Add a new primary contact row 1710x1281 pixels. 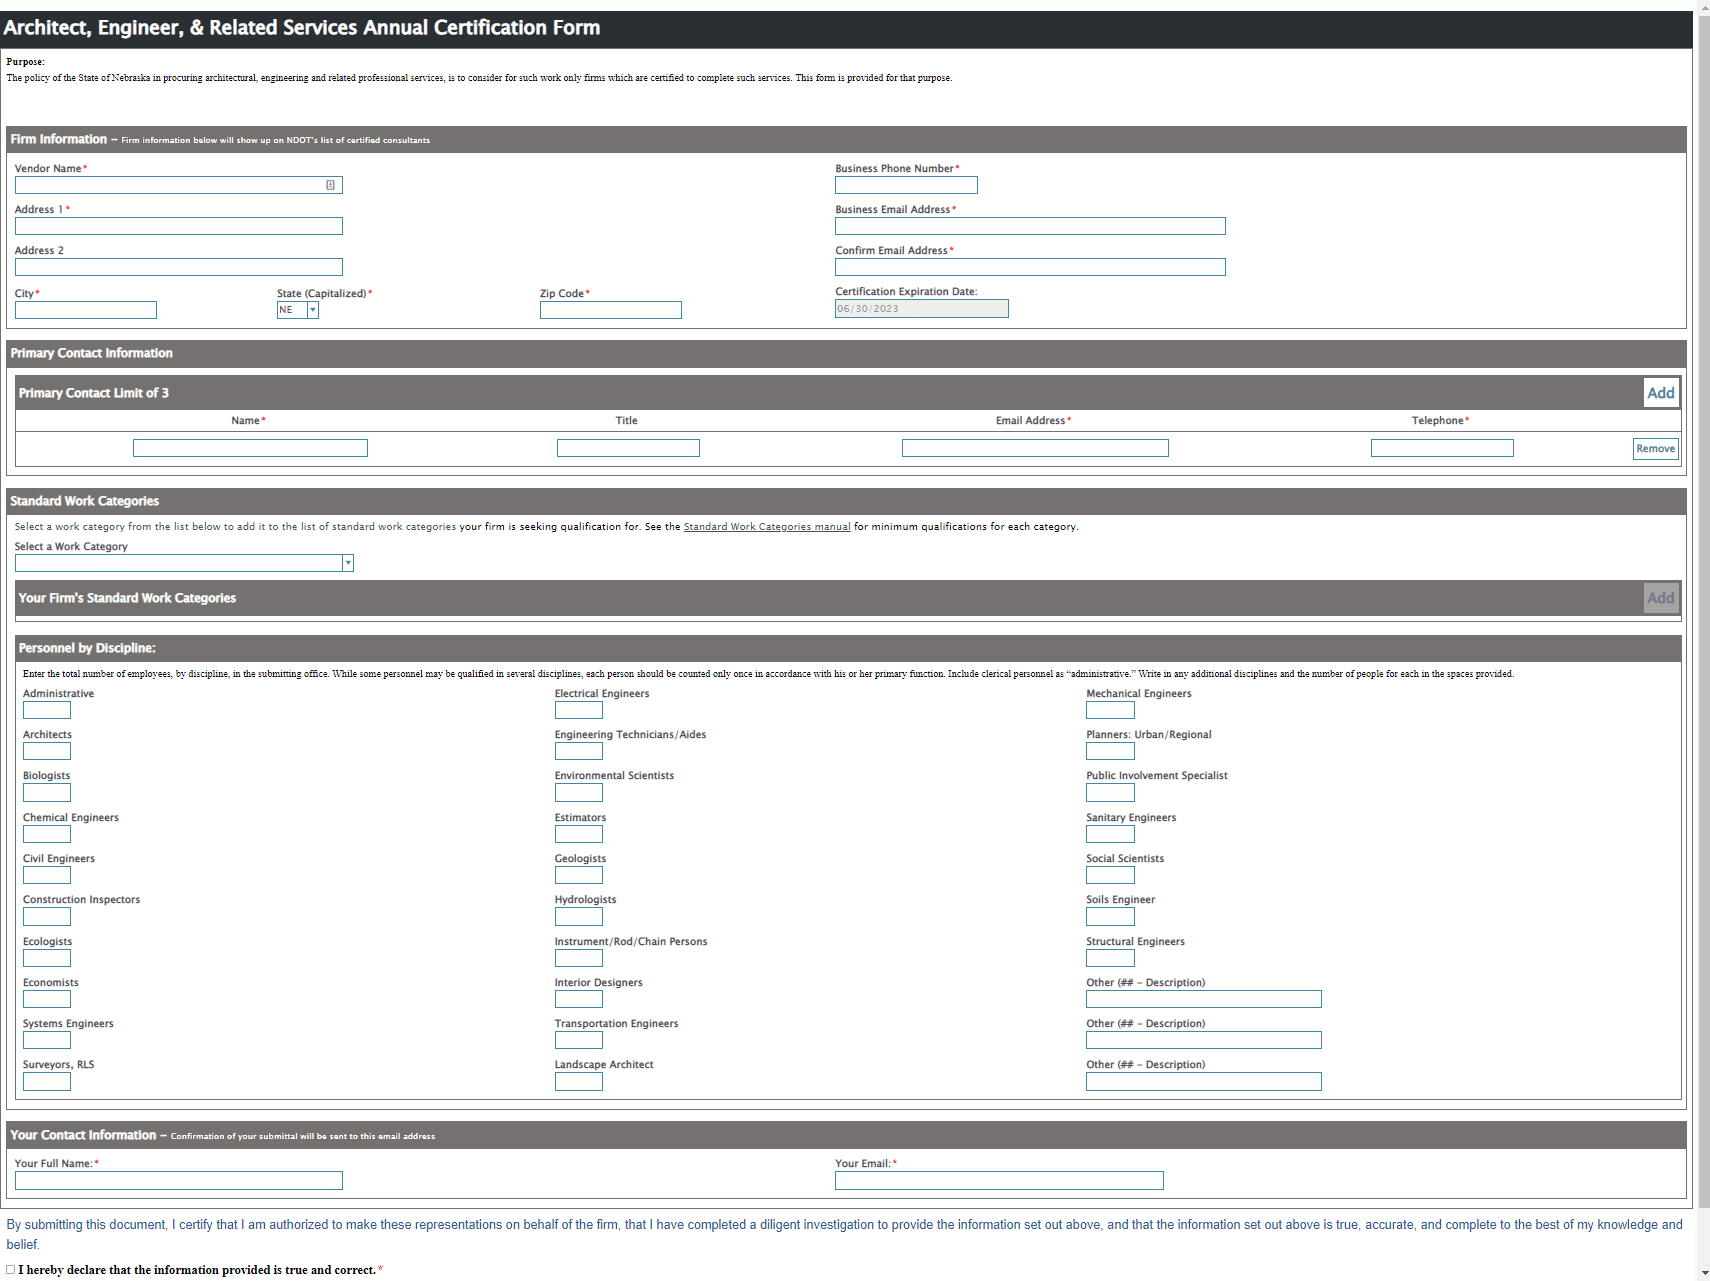click(x=1660, y=393)
